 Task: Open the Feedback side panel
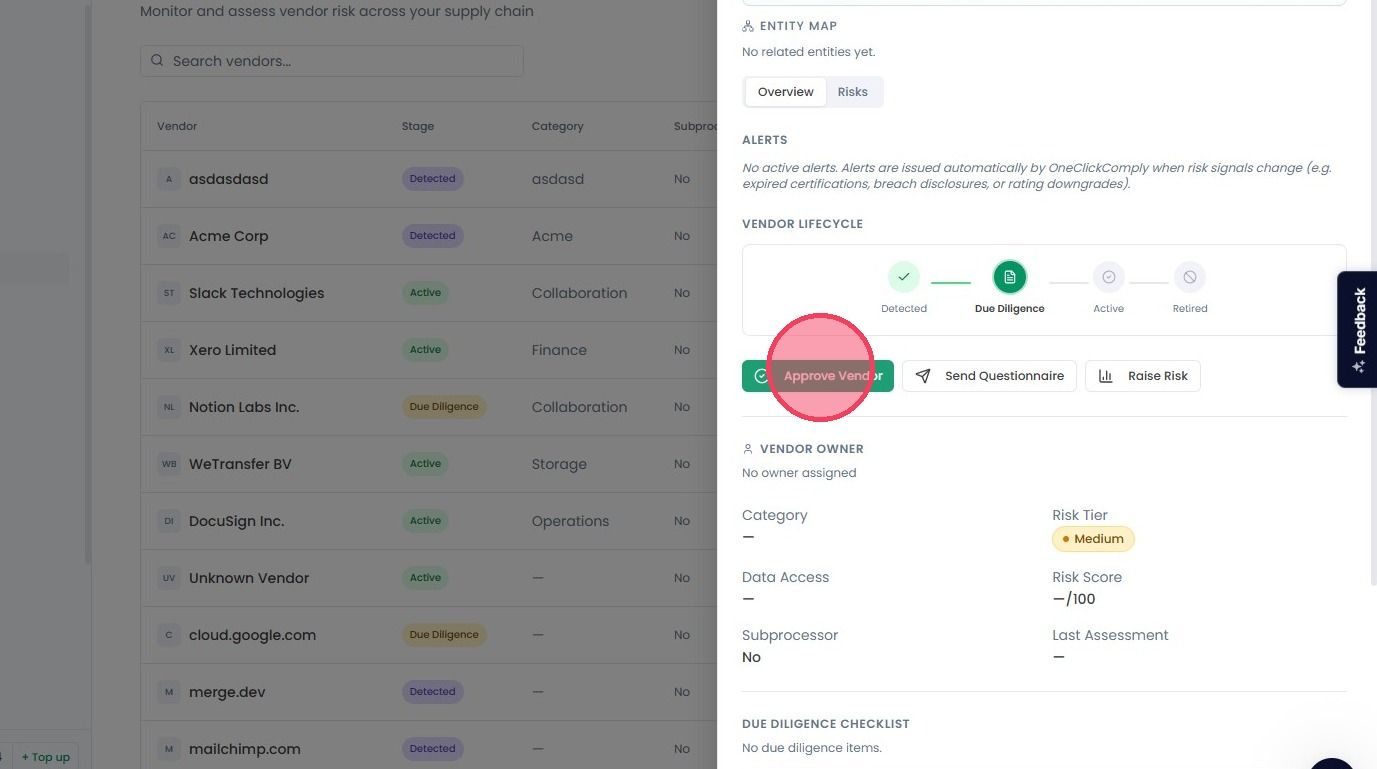pos(1357,330)
